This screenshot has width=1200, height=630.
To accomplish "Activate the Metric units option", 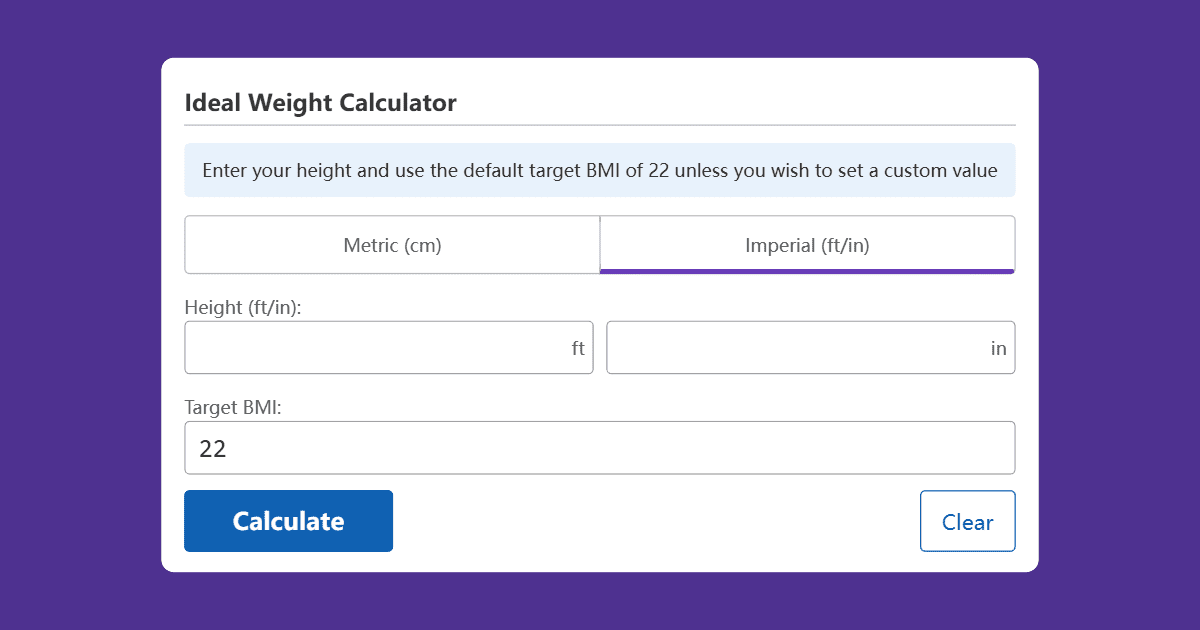I will [391, 244].
